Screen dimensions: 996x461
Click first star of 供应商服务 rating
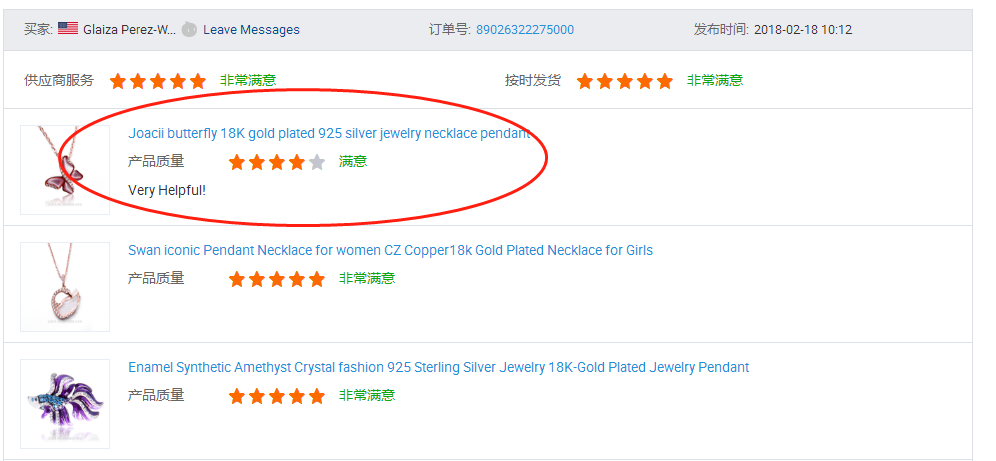click(118, 81)
